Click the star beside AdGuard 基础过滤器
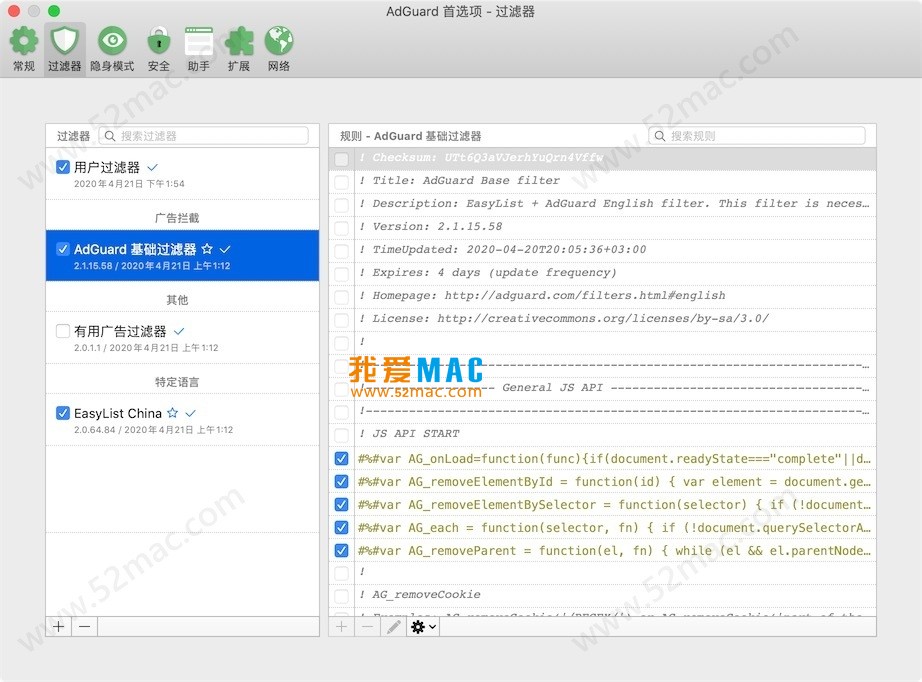 (207, 249)
